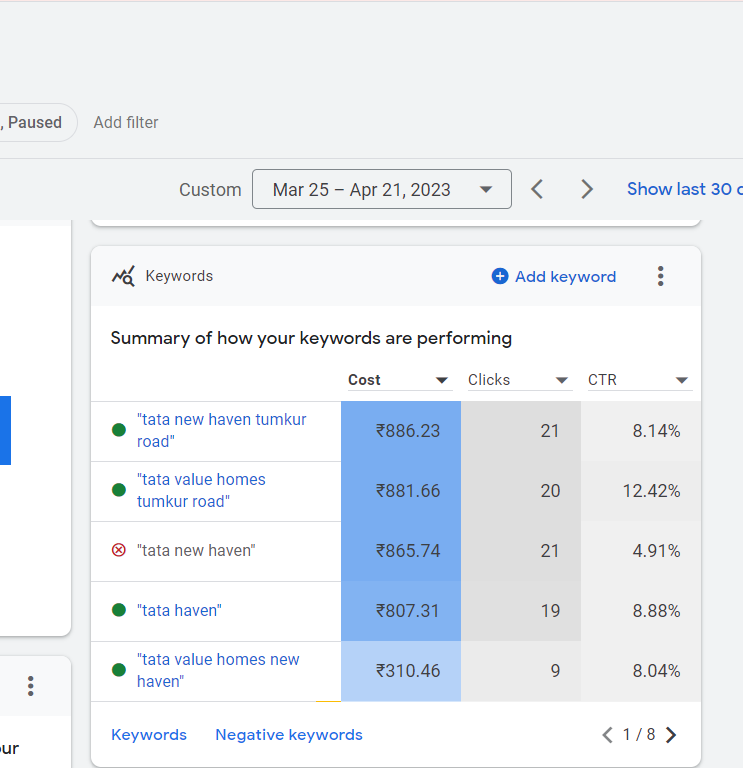Click Add filter field

(126, 122)
